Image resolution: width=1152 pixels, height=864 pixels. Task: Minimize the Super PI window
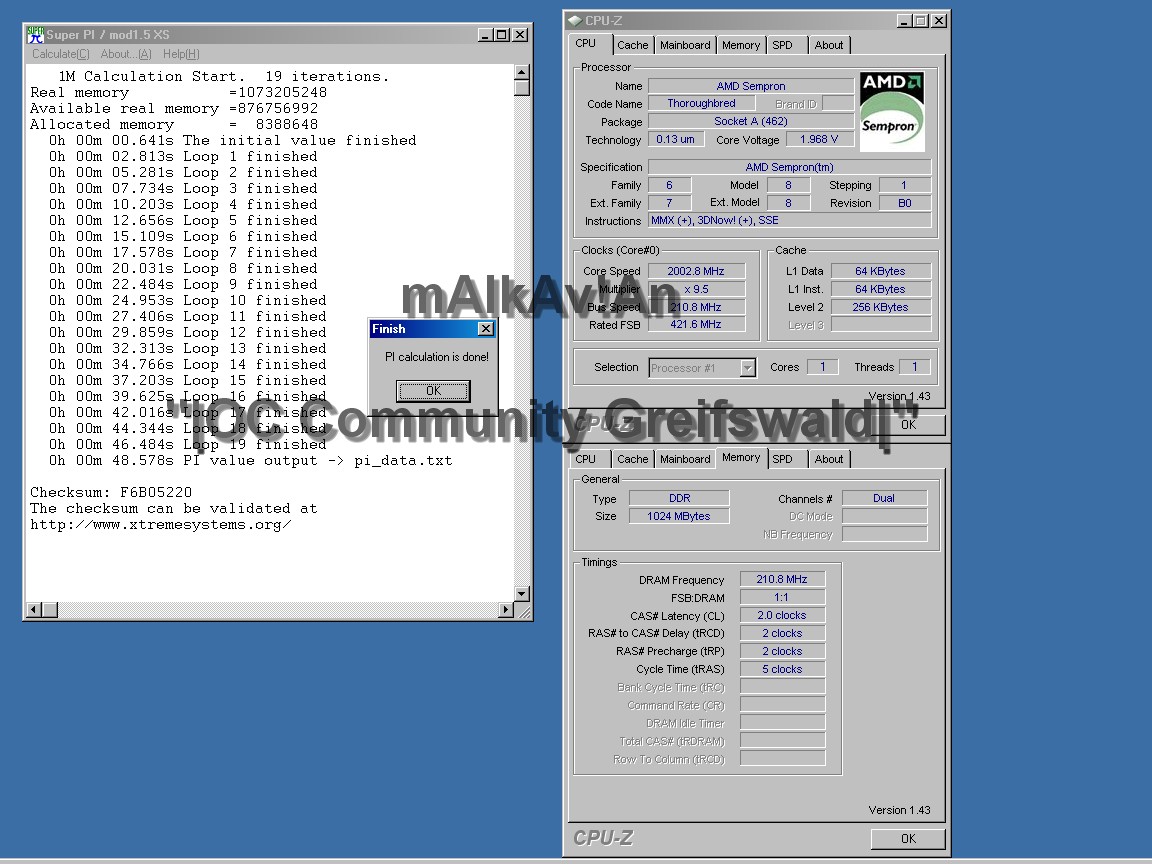[x=485, y=35]
